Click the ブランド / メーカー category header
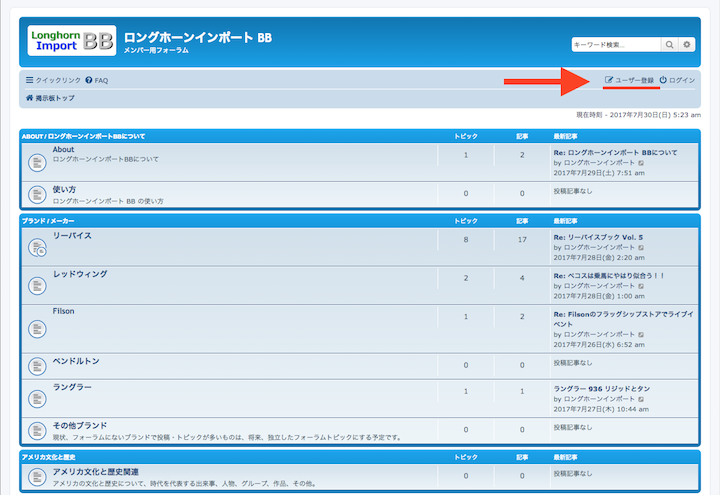 [x=48, y=221]
